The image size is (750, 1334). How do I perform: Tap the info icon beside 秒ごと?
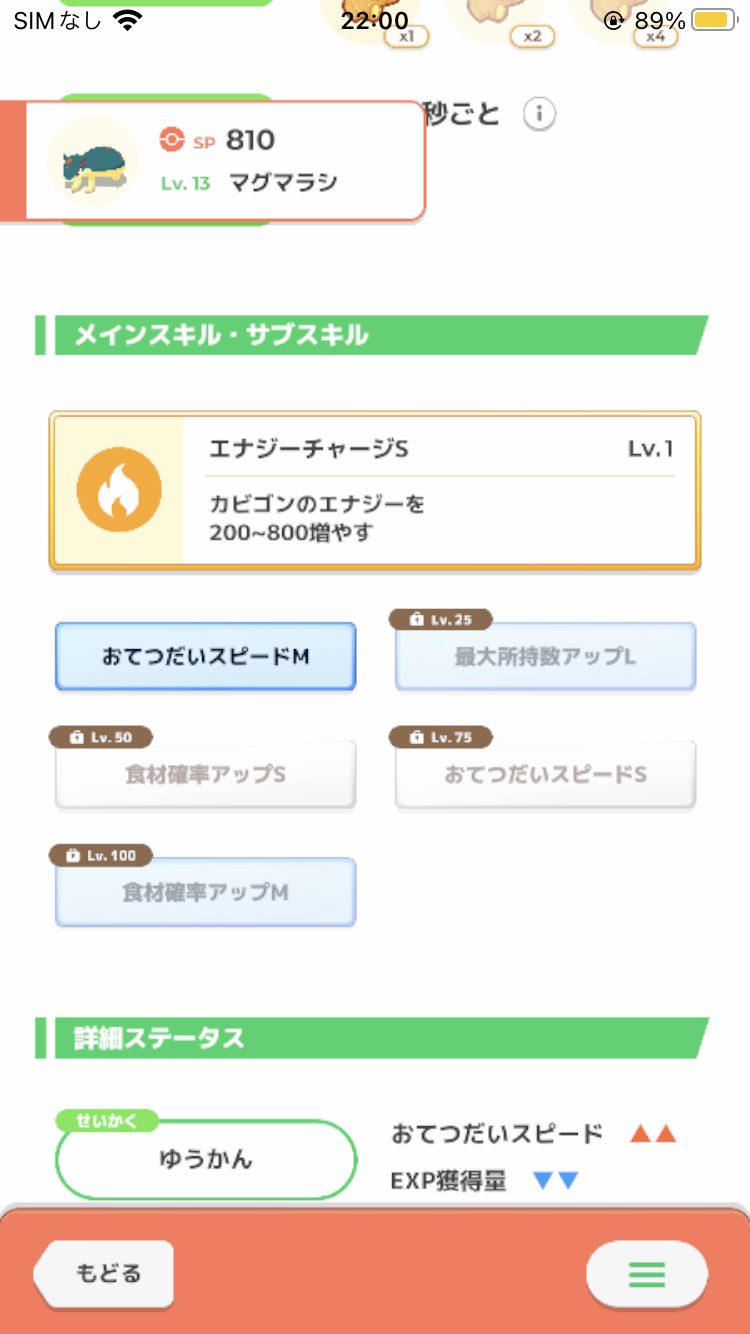pyautogui.click(x=539, y=114)
